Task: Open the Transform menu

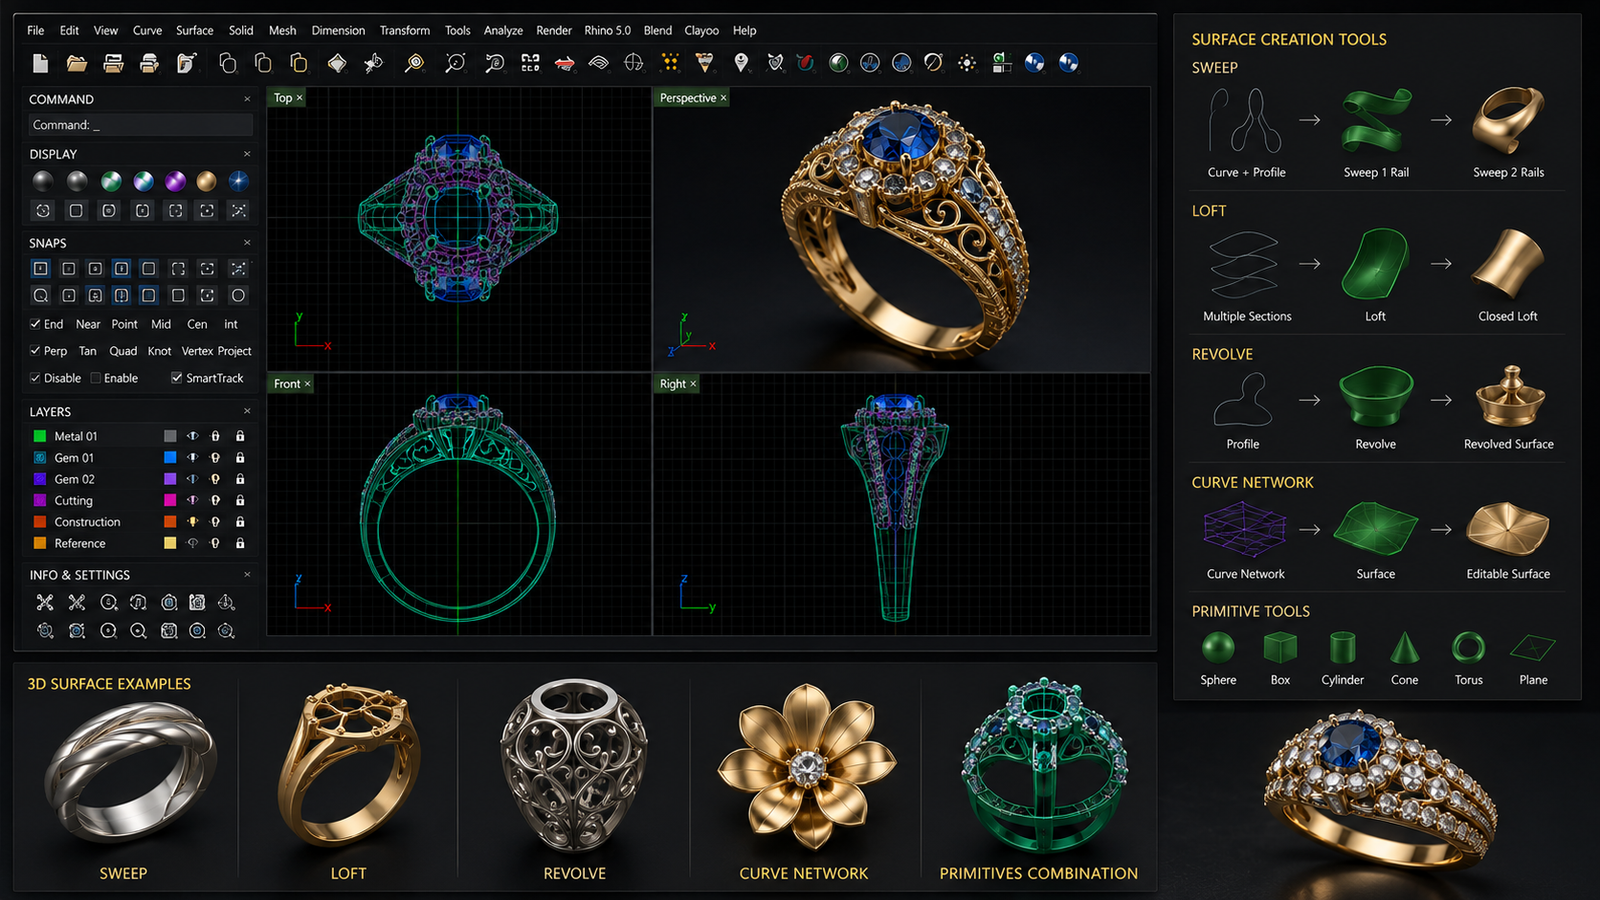Action: pos(405,31)
